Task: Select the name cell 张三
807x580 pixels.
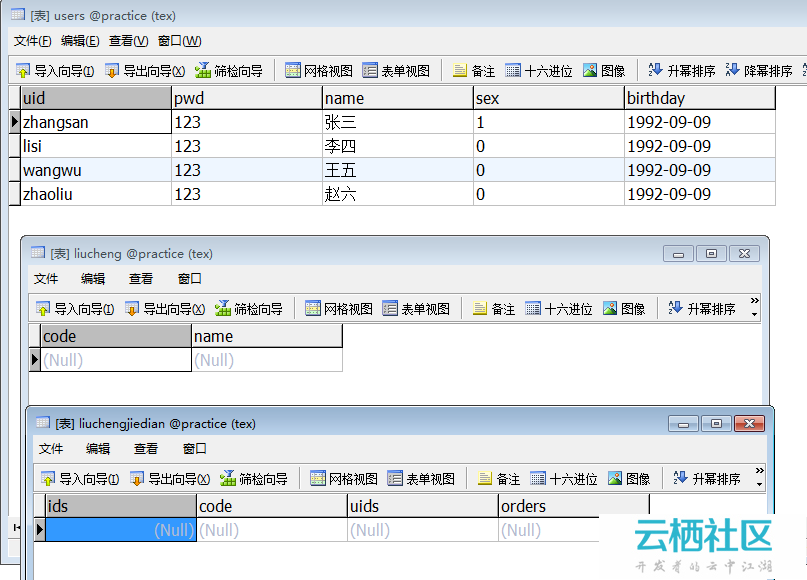Action: click(398, 122)
